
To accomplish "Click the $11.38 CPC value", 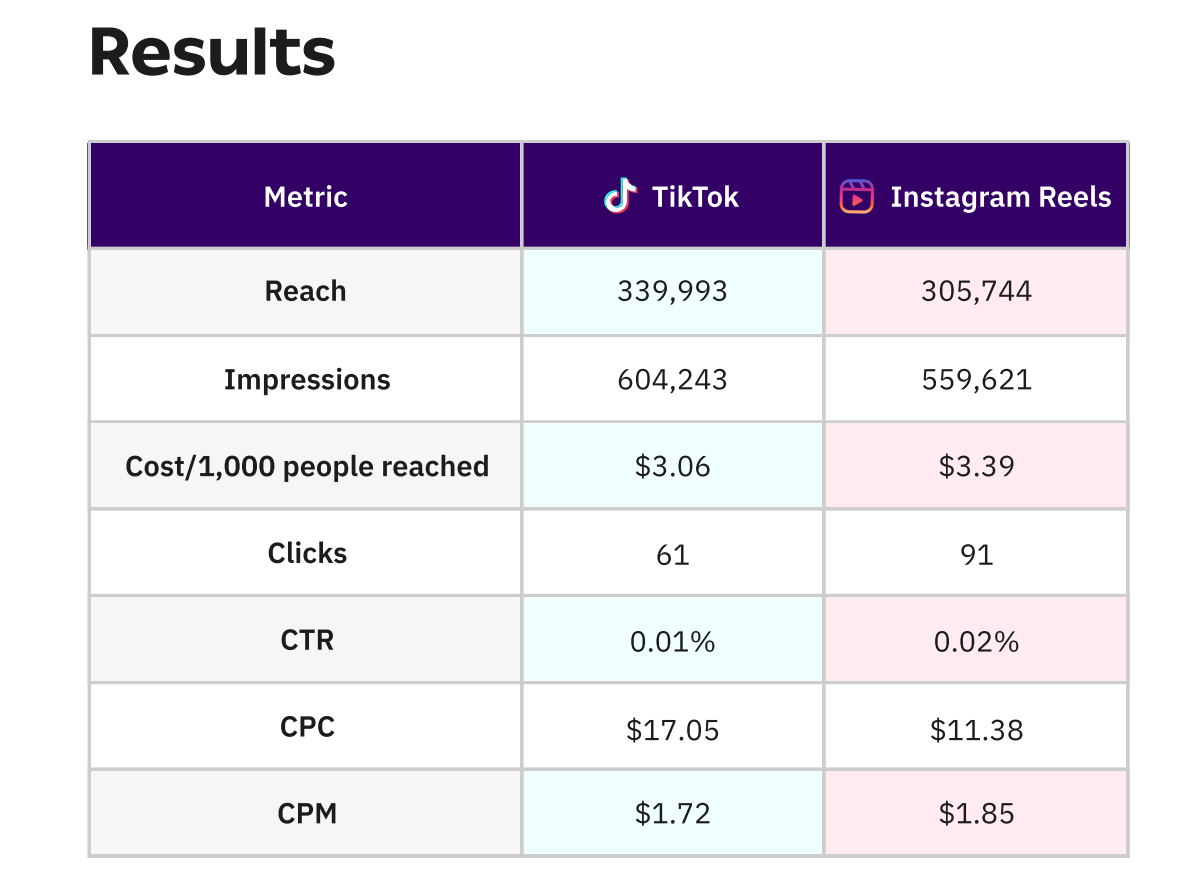I will coord(976,730).
